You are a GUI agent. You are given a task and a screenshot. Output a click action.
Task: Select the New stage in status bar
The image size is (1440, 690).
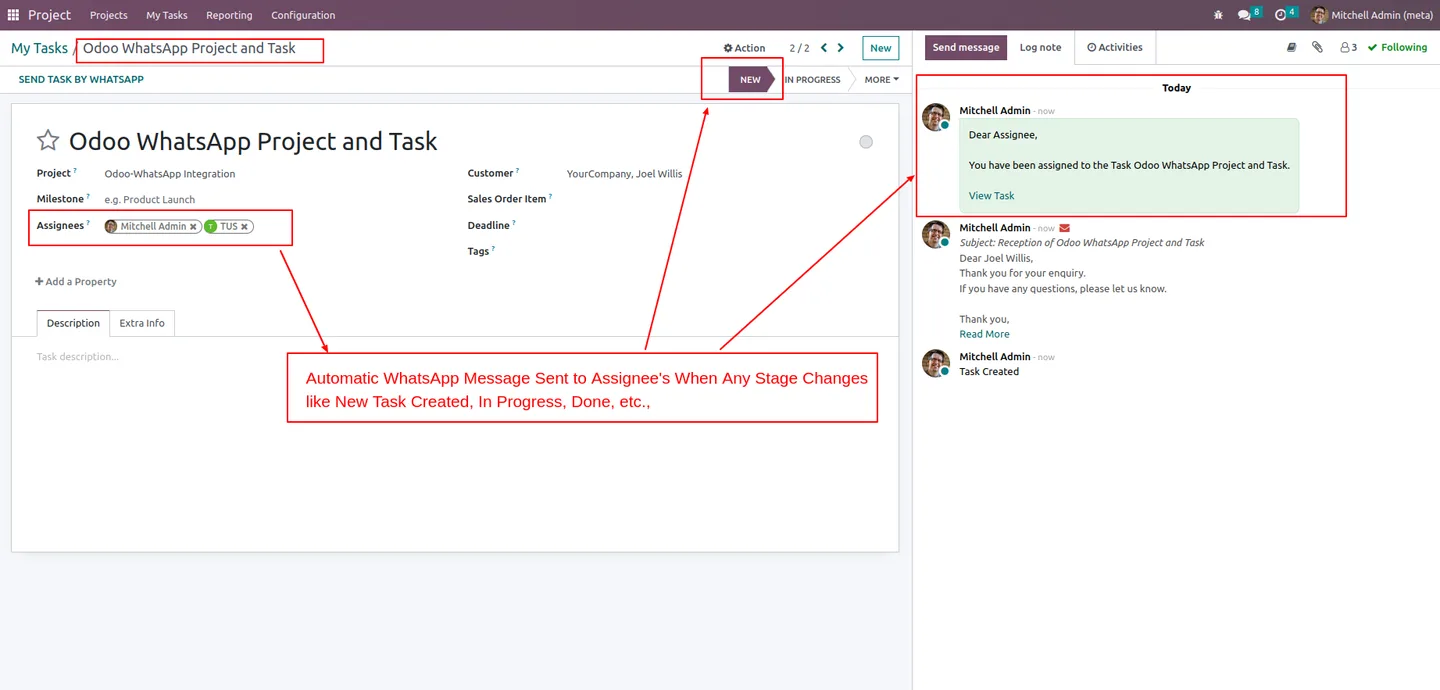click(x=750, y=80)
